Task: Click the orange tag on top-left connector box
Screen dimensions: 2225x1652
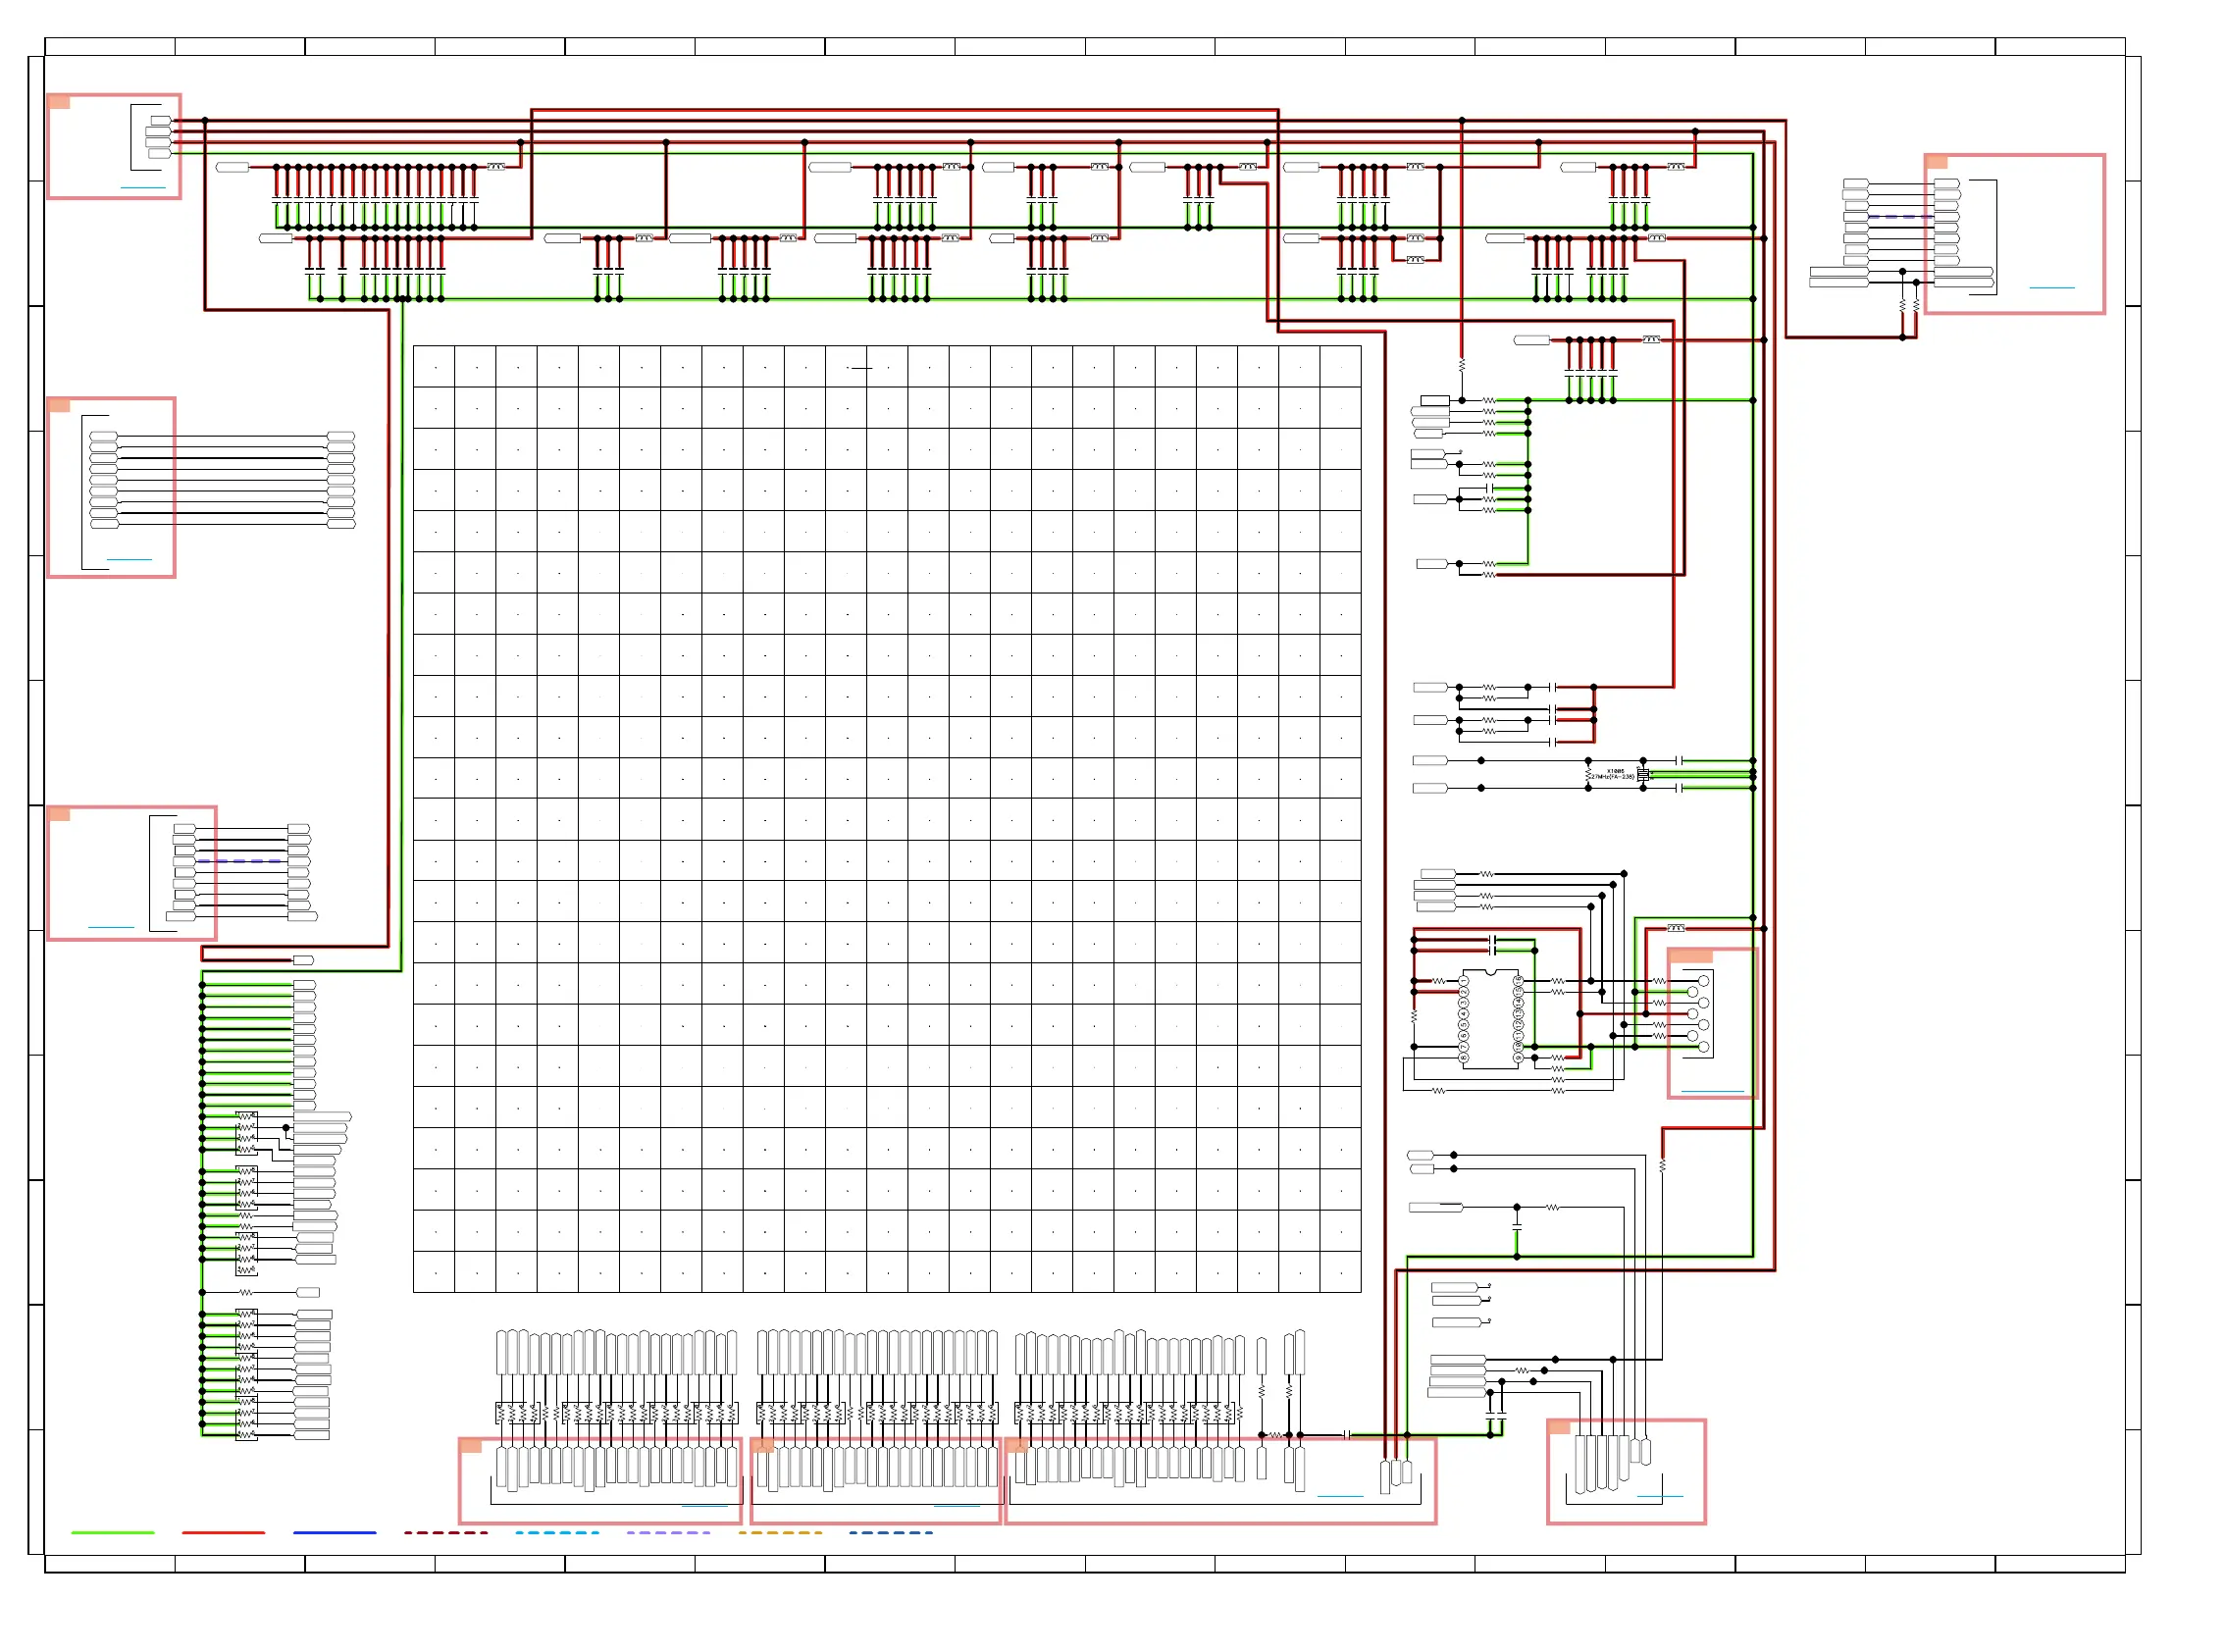Action: tap(59, 102)
